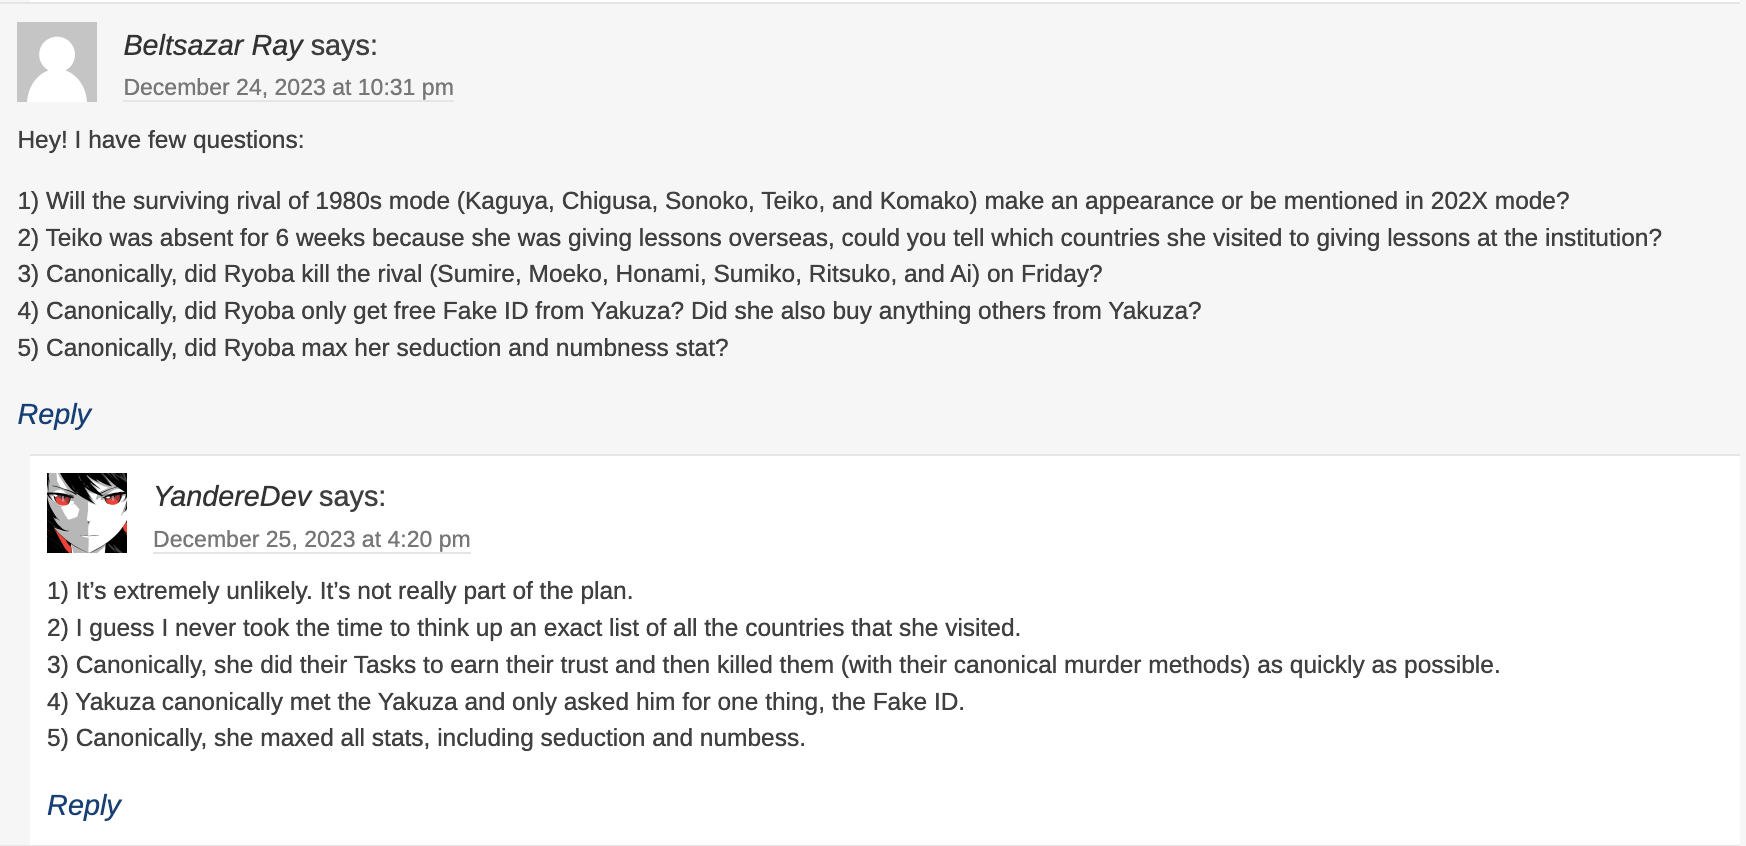This screenshot has width=1746, height=846.
Task: Click the word "says:" after YandereDev
Action: tap(352, 497)
